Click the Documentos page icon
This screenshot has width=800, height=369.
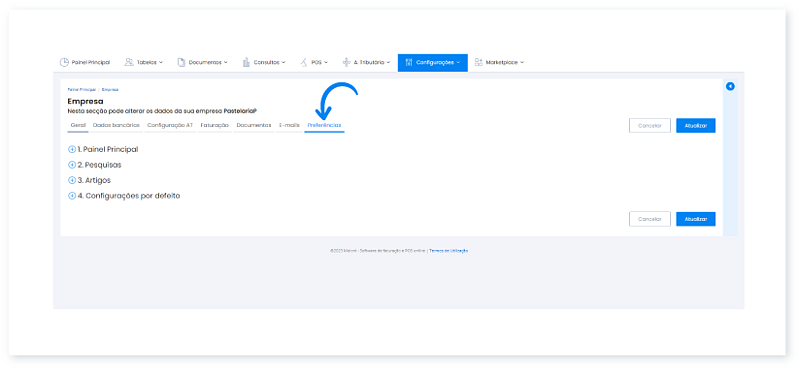[x=181, y=62]
